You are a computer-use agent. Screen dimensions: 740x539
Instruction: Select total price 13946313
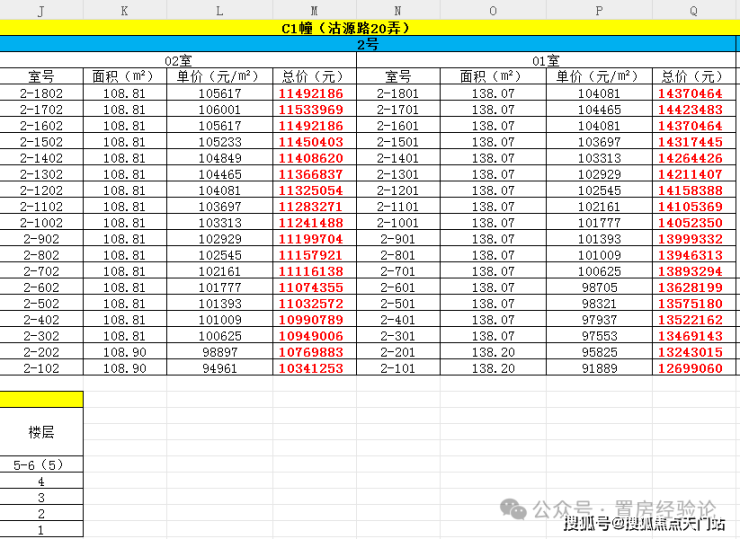click(x=694, y=255)
